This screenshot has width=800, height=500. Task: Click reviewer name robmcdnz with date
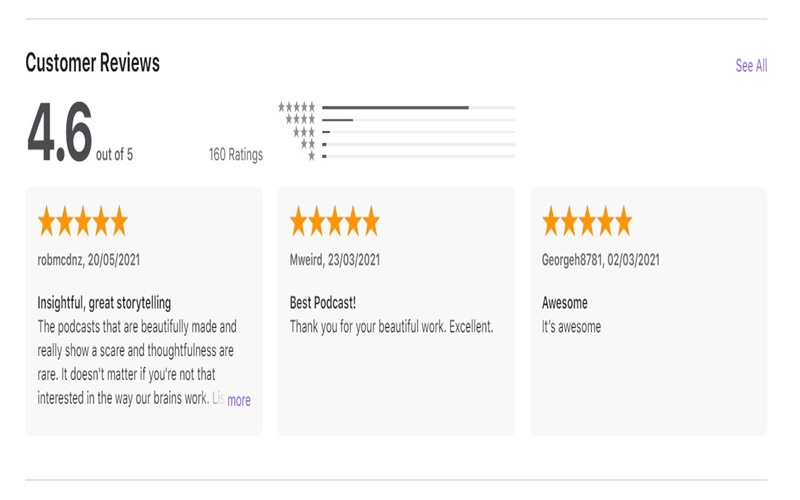89,260
